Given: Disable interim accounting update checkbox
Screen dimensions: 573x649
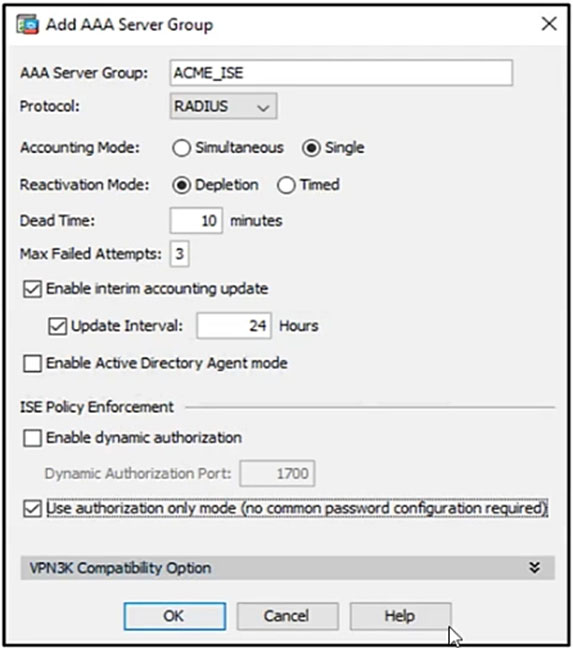Looking at the screenshot, I should click(x=32, y=289).
